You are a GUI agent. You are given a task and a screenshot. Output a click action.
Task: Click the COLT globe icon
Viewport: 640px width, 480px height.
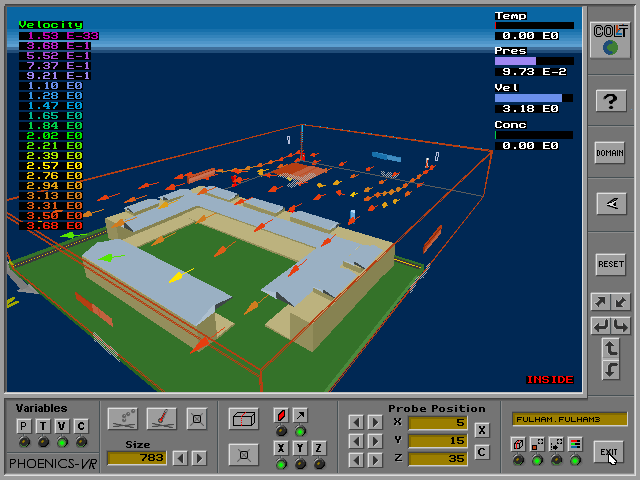[x=611, y=41]
